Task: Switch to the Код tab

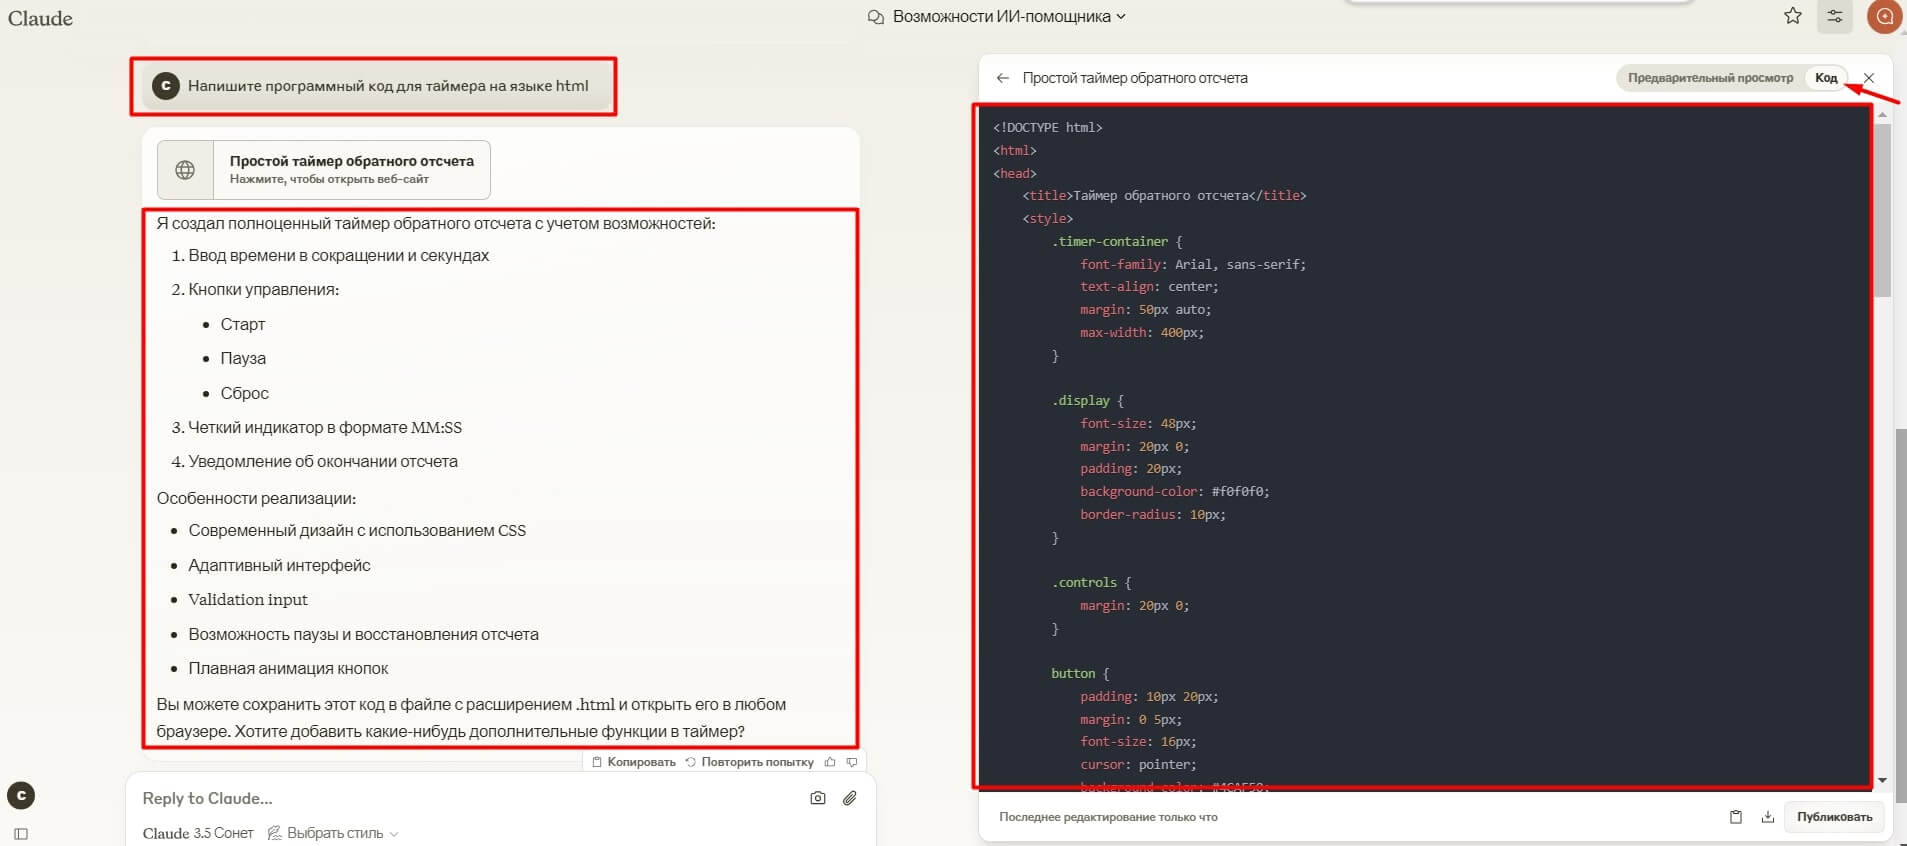Action: click(x=1826, y=78)
